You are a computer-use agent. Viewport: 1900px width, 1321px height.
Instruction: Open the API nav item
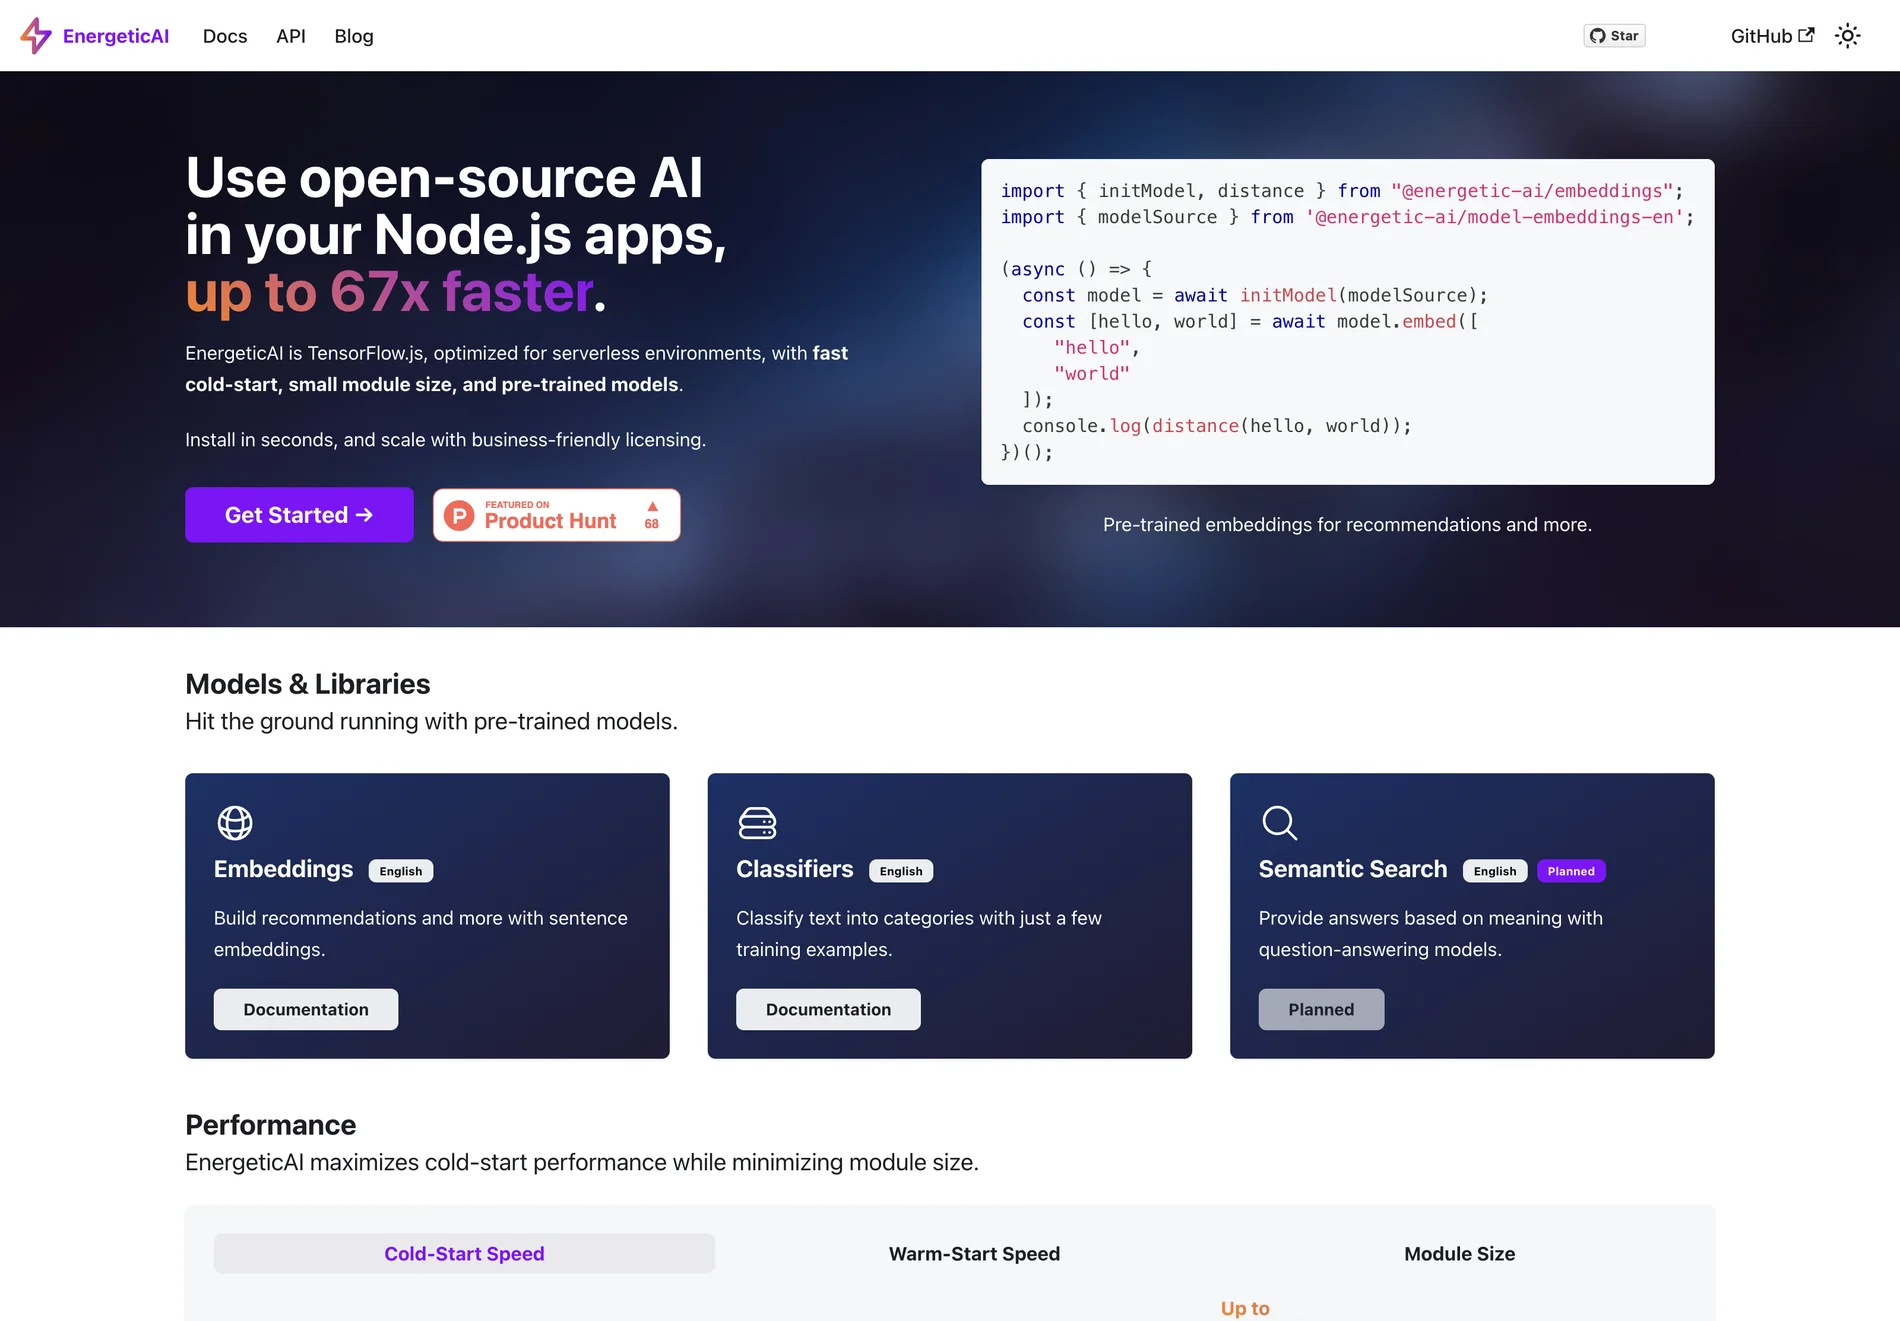coord(291,36)
